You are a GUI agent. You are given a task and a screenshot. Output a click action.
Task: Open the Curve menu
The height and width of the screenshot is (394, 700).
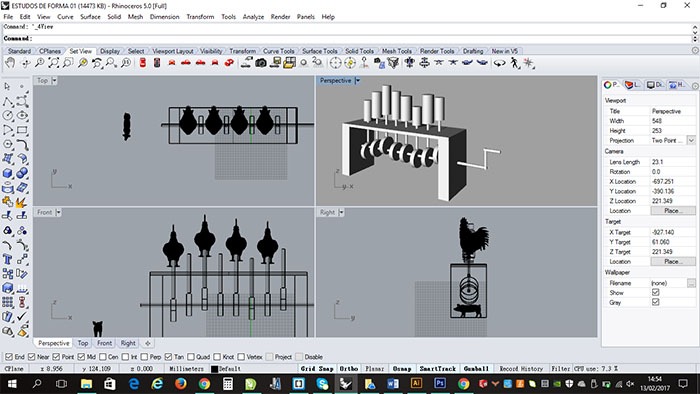(x=65, y=17)
